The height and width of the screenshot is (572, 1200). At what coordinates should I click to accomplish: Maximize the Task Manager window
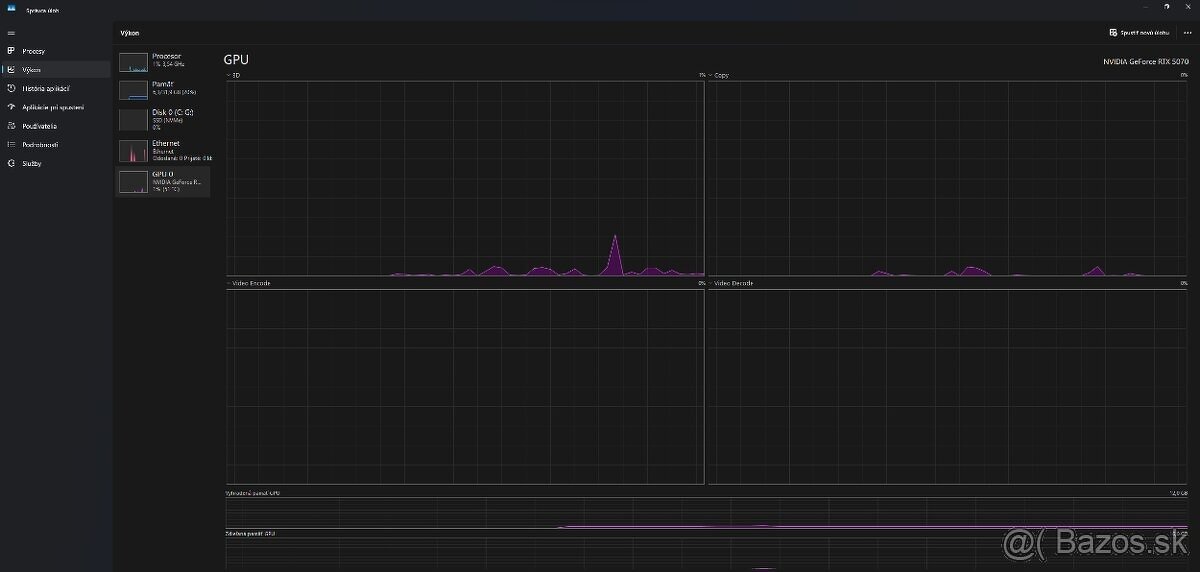tap(1166, 7)
